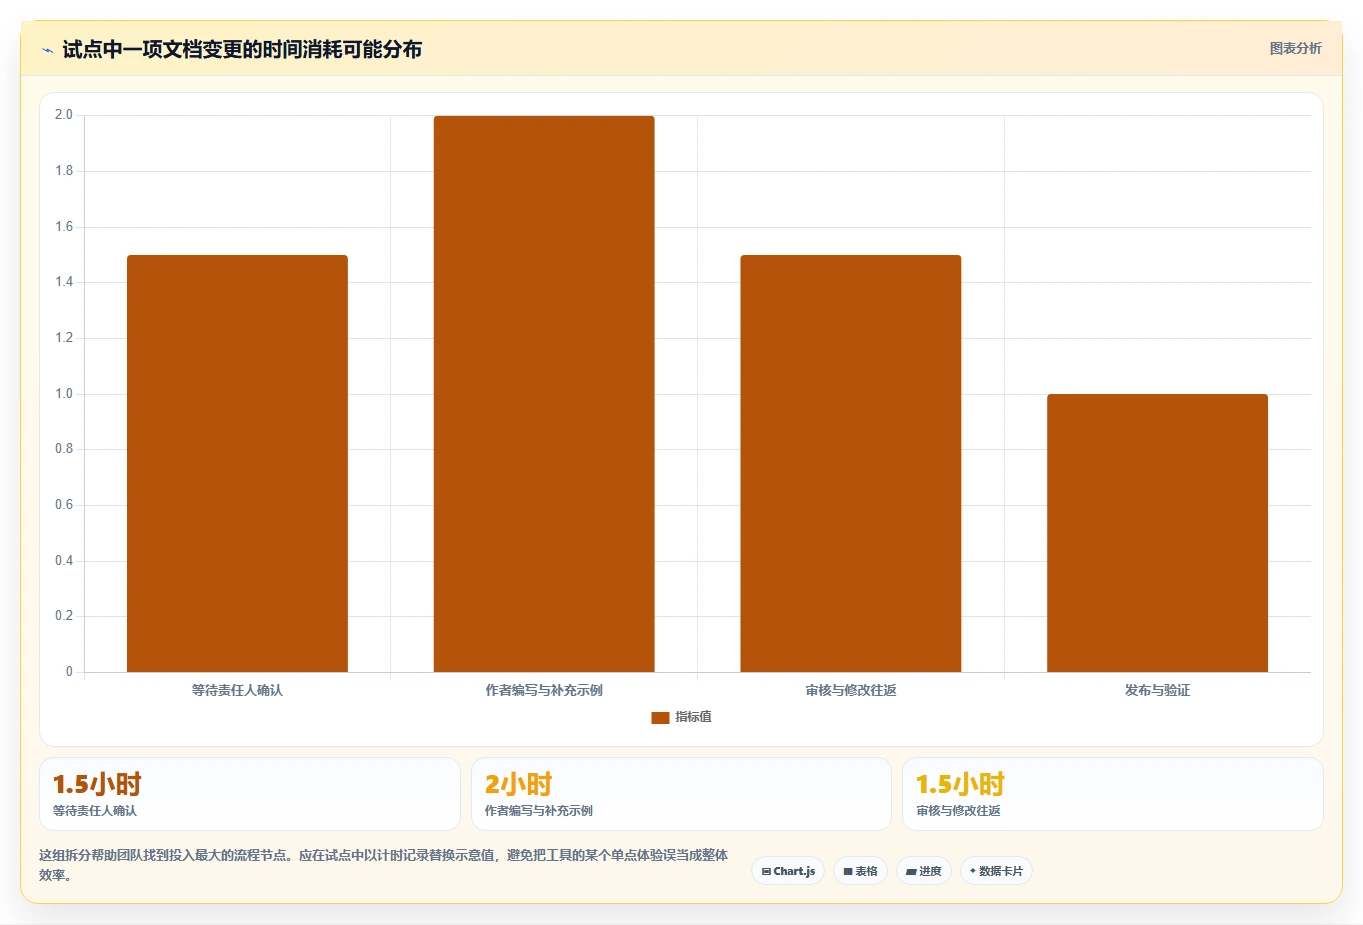Click the icon in the Chart.js chip
1363x925 pixels.
[x=766, y=872]
